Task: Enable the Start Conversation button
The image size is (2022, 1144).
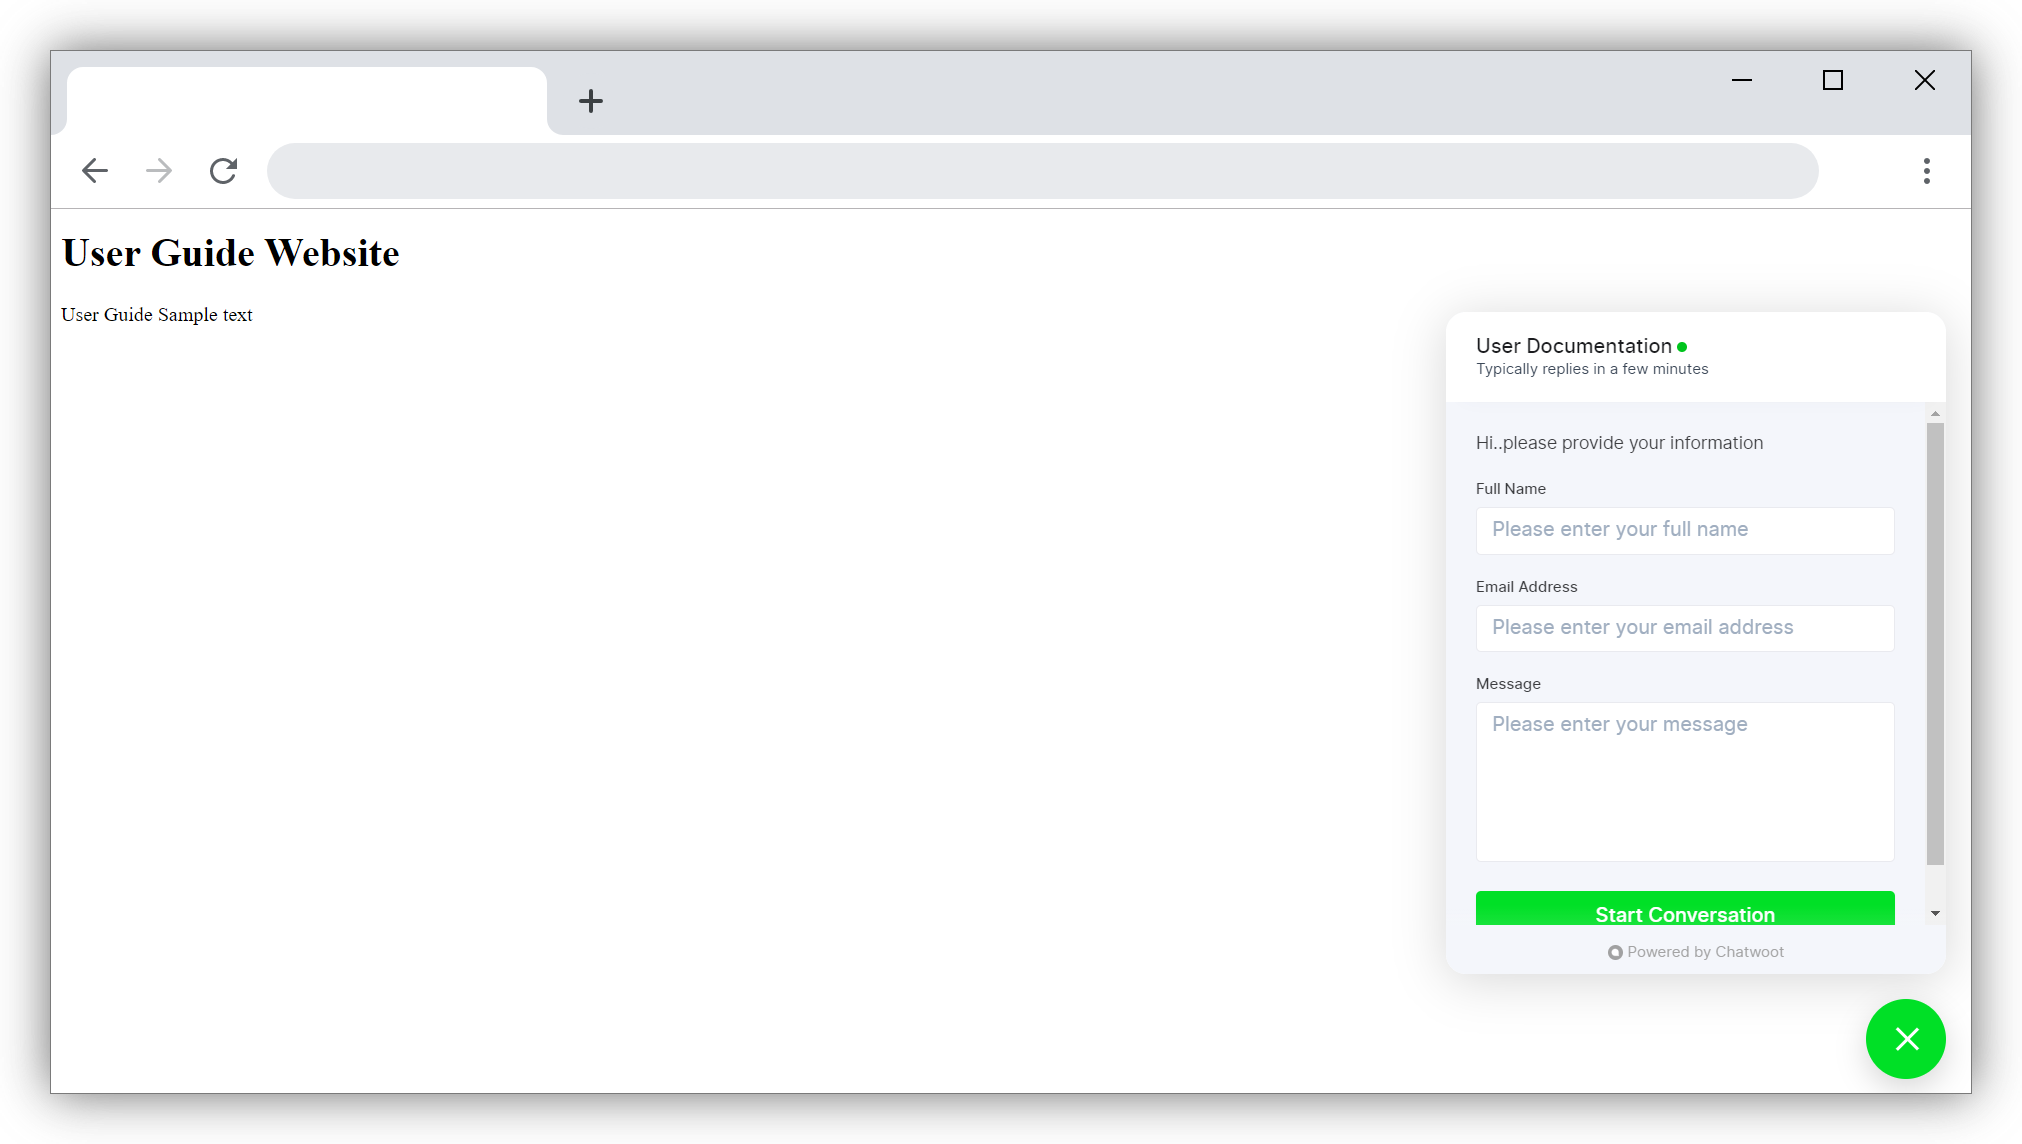Action: [1685, 914]
